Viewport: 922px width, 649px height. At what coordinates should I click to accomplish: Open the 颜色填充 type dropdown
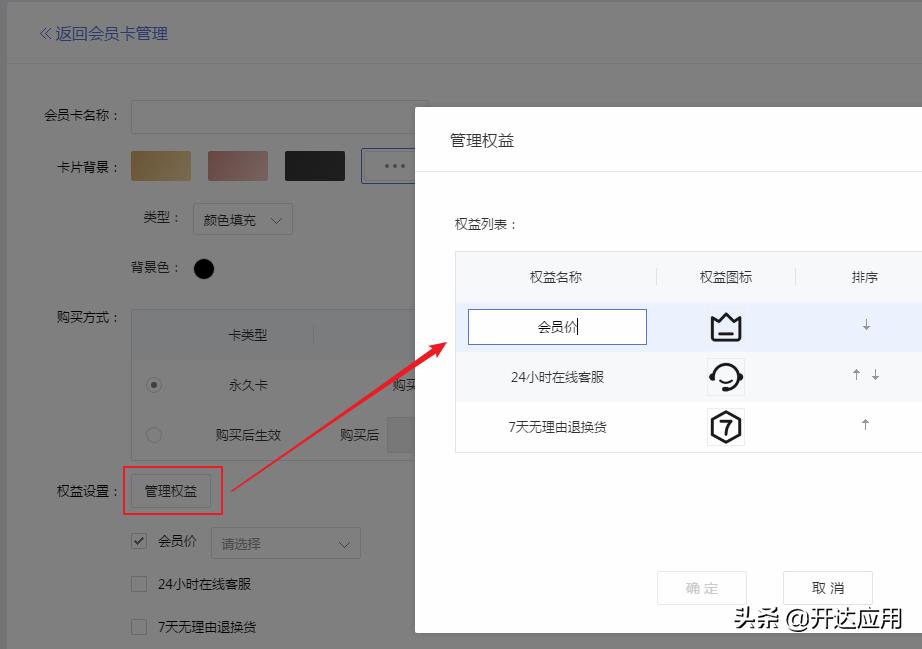[242, 219]
